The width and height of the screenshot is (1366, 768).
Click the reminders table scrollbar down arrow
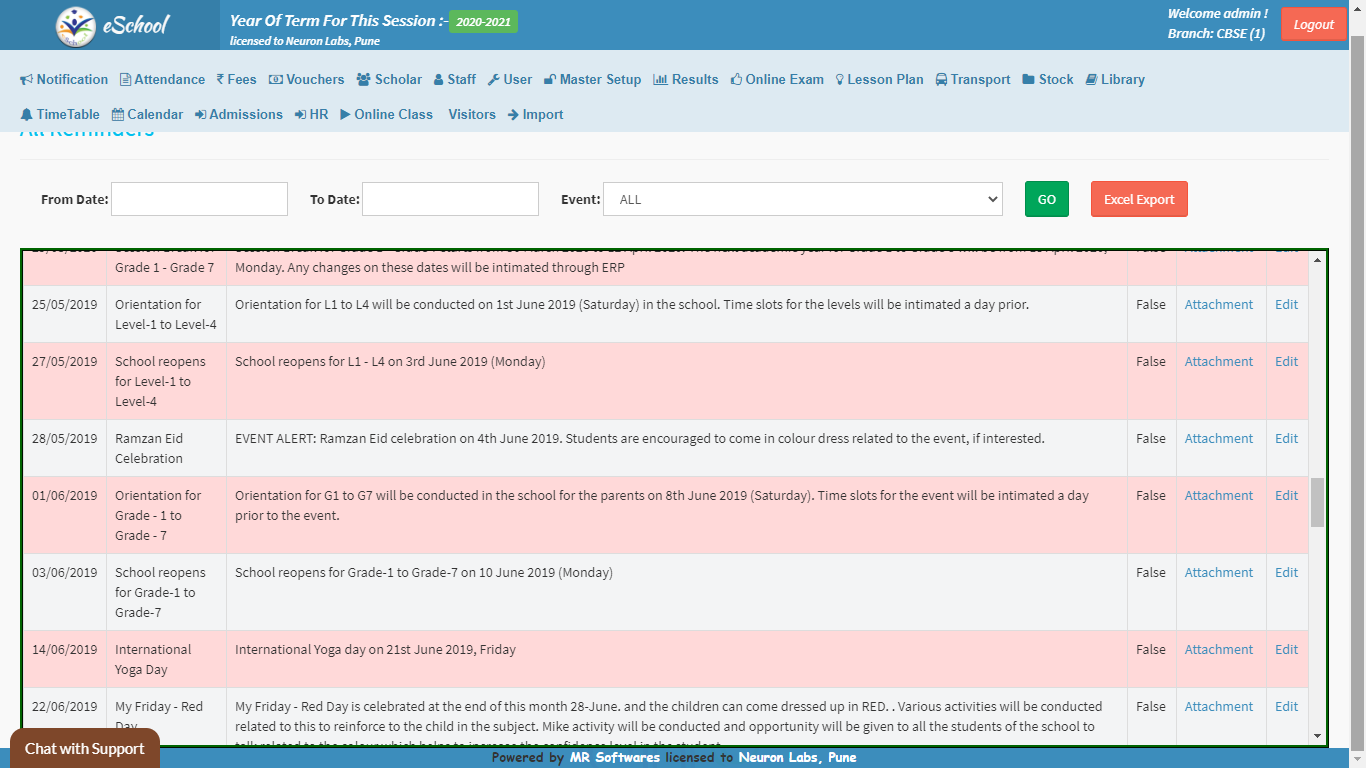[1317, 736]
